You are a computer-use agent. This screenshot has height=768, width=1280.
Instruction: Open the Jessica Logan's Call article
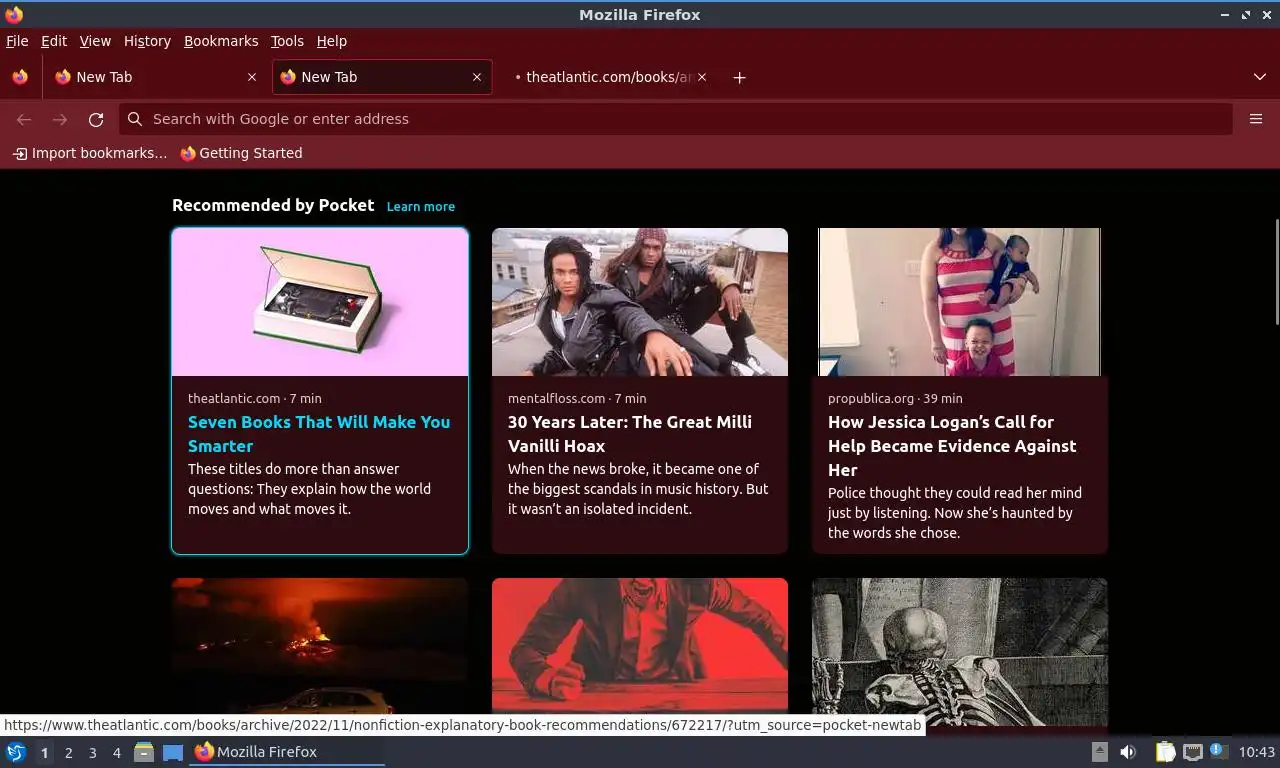click(952, 446)
